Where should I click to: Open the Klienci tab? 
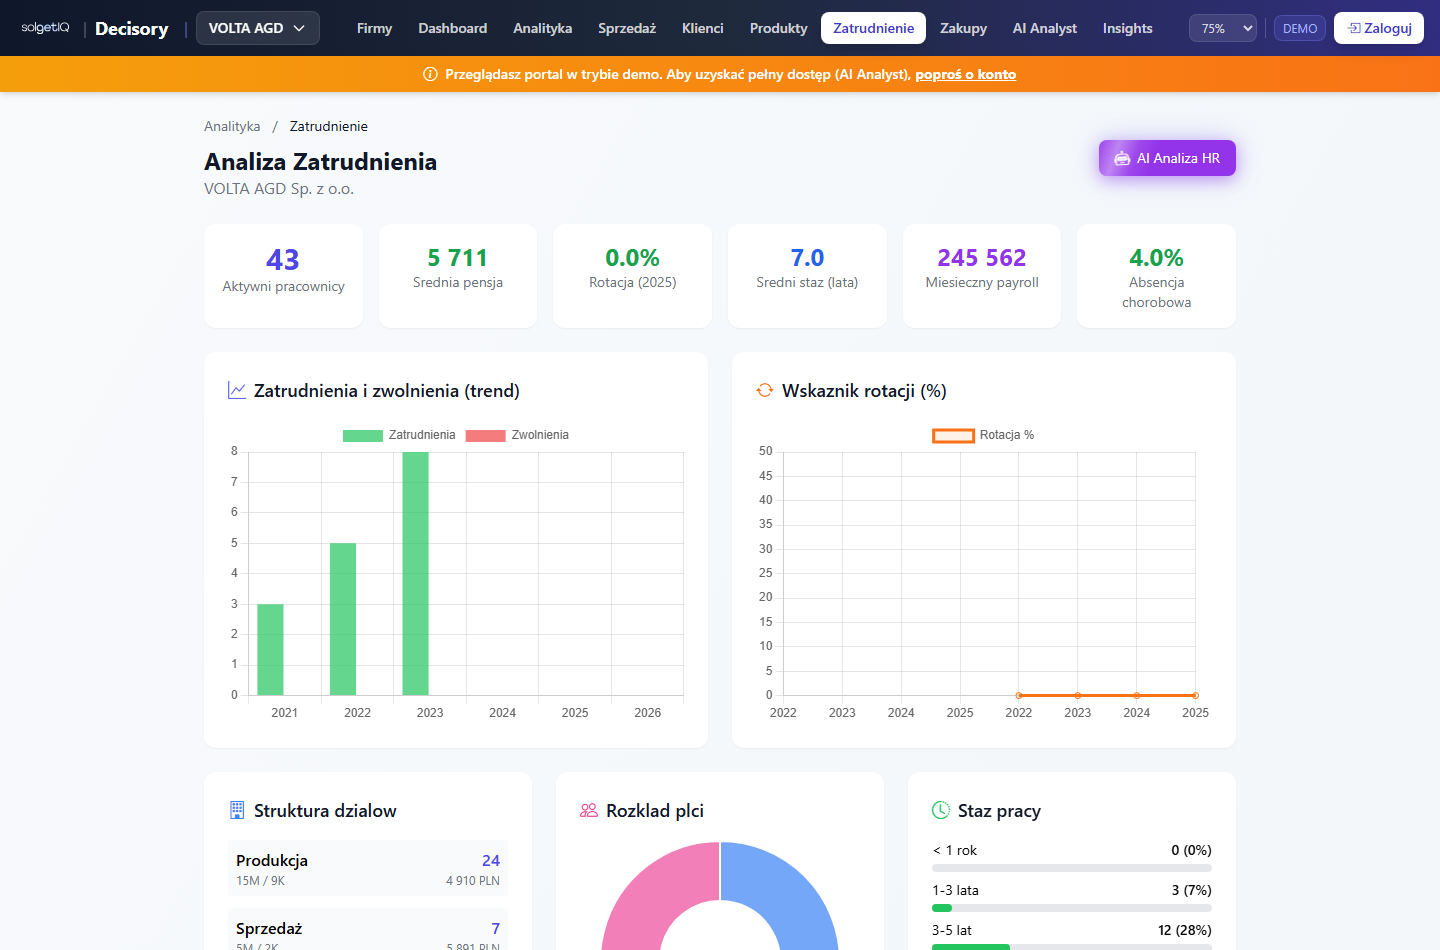[x=703, y=28]
